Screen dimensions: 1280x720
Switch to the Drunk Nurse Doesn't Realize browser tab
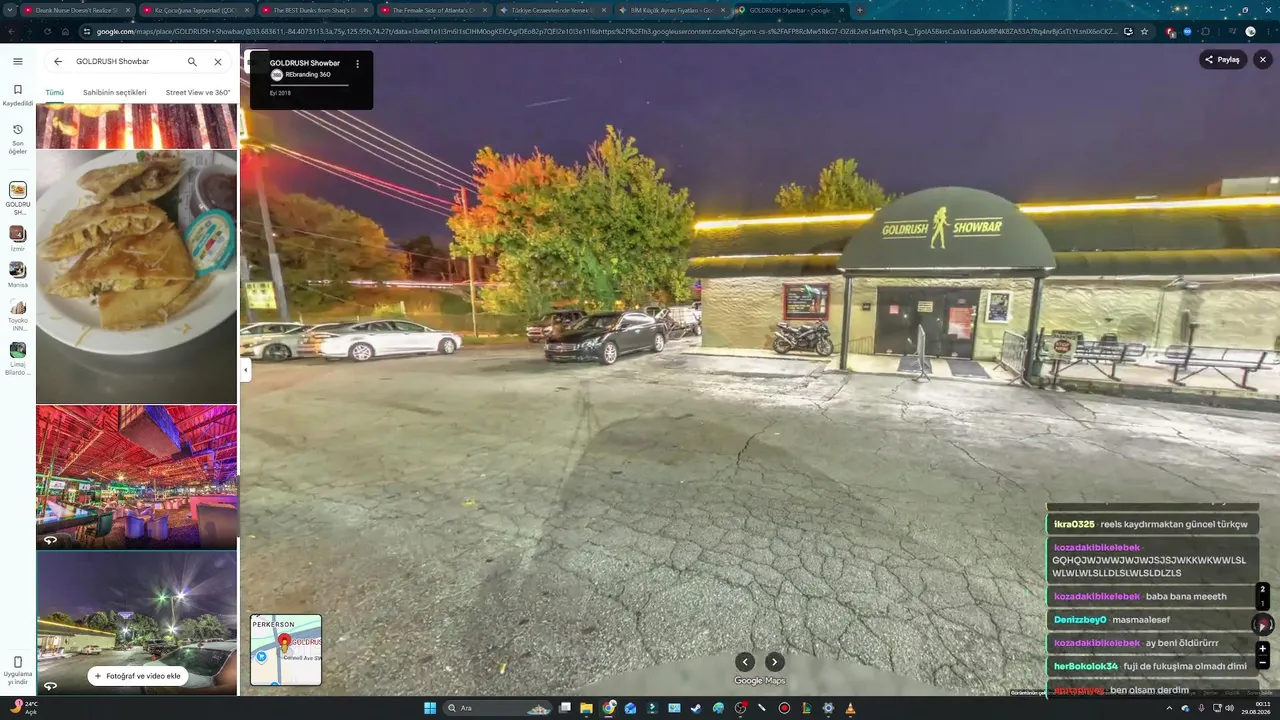[77, 10]
